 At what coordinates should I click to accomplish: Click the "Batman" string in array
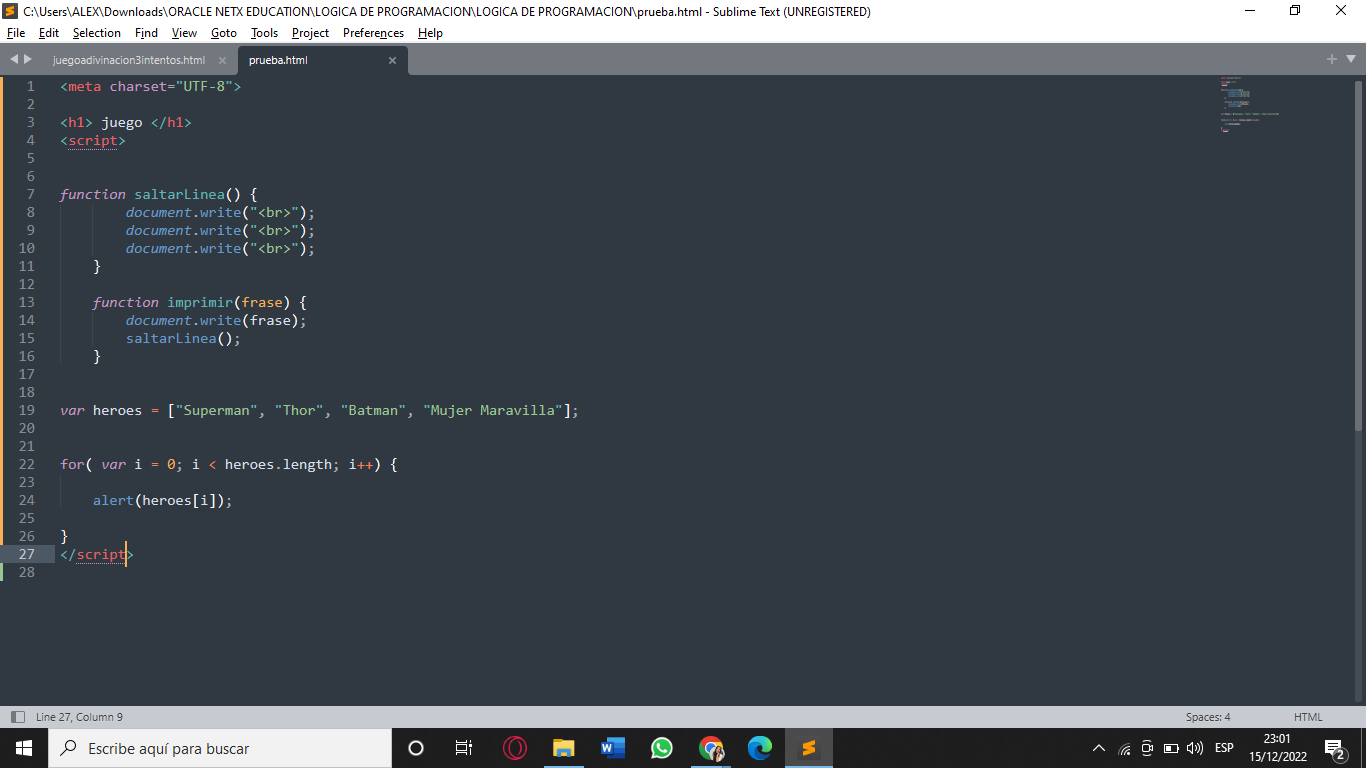click(x=374, y=410)
